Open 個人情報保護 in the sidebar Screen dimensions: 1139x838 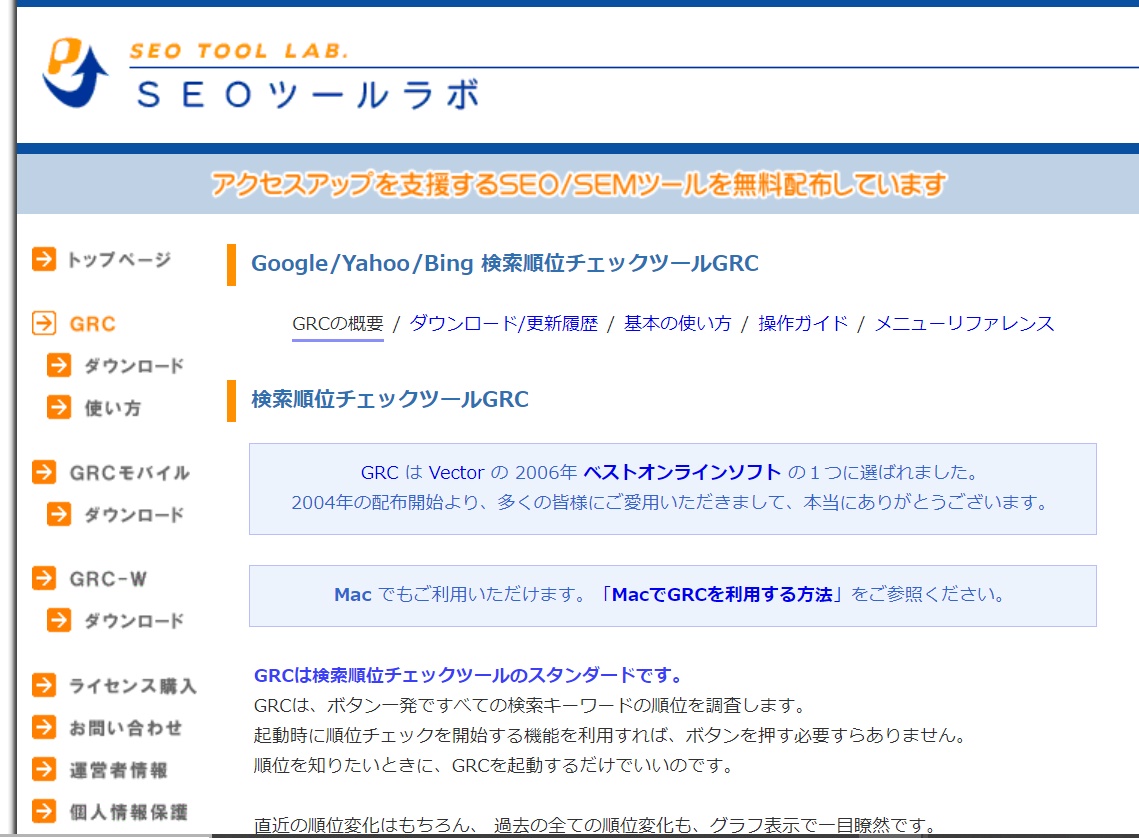pyautogui.click(x=129, y=812)
